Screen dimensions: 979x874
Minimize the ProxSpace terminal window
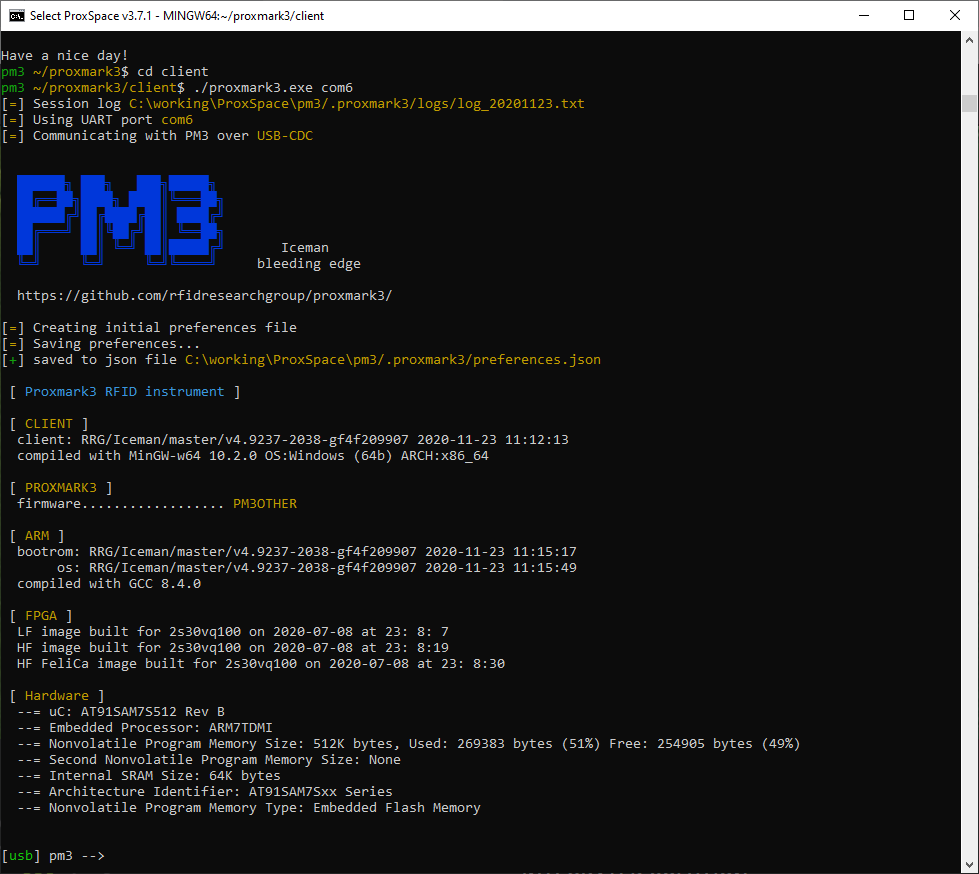[861, 16]
